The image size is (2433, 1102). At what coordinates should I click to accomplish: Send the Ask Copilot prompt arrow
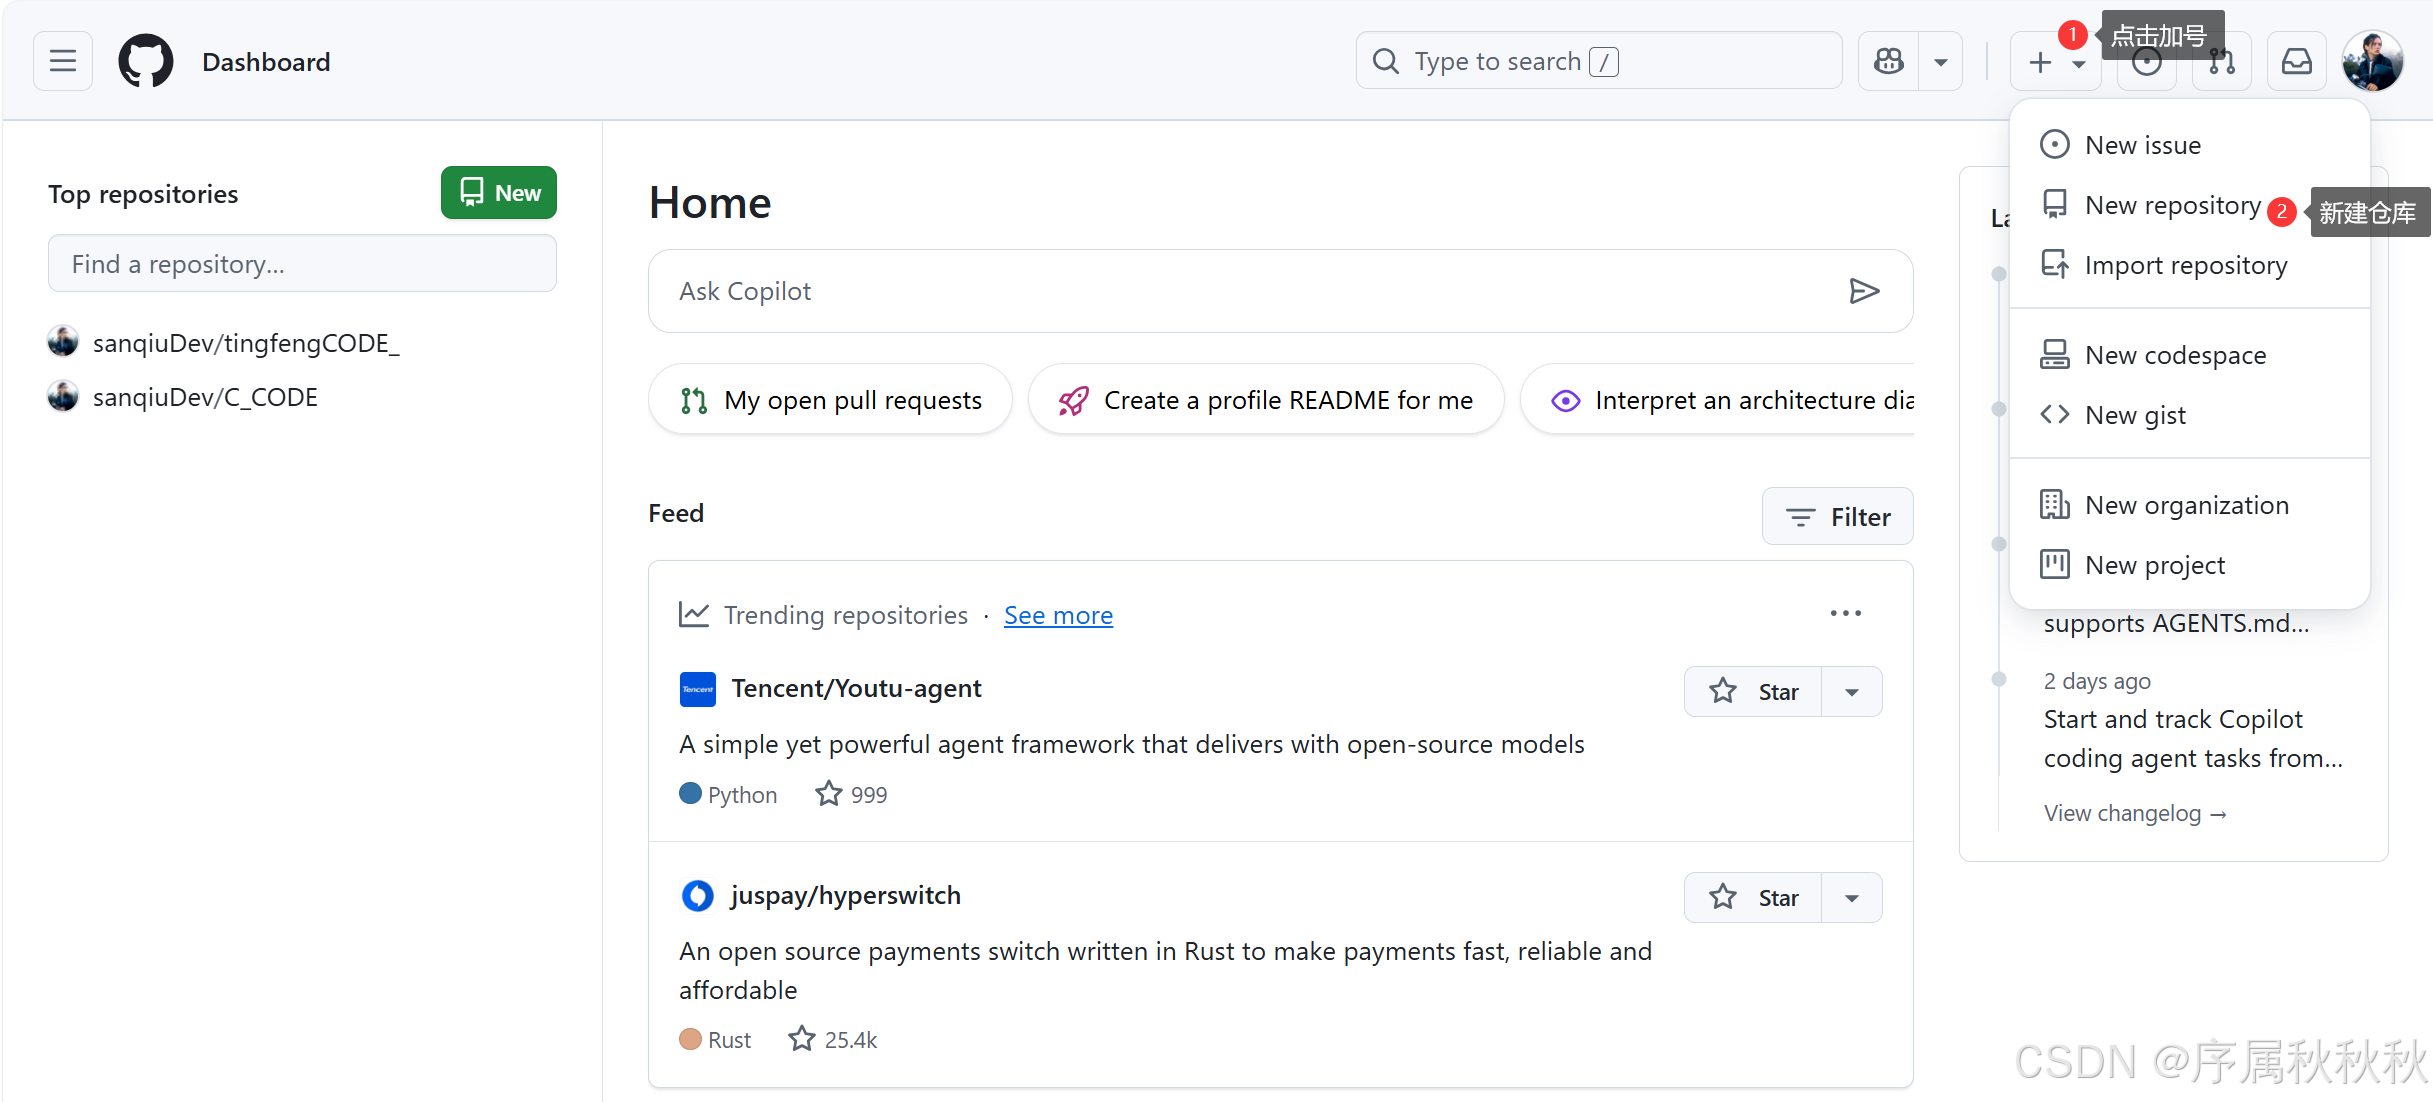(x=1863, y=291)
